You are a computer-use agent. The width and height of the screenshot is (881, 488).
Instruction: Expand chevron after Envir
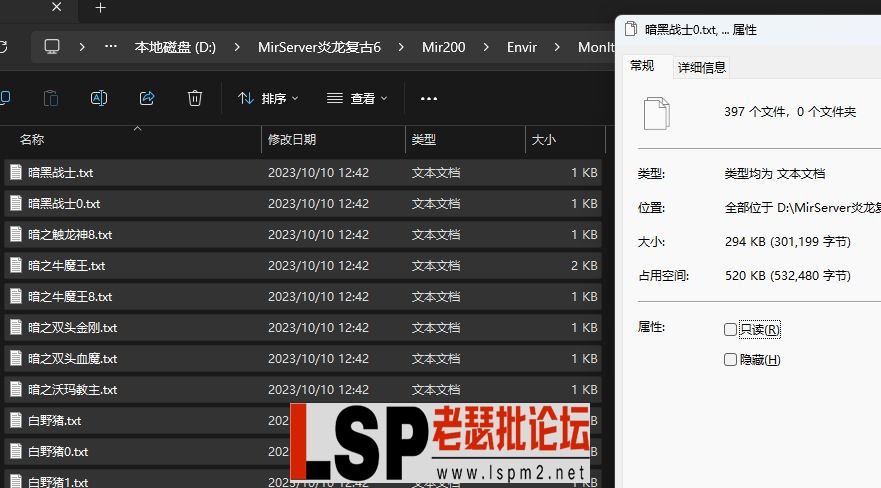point(557,47)
